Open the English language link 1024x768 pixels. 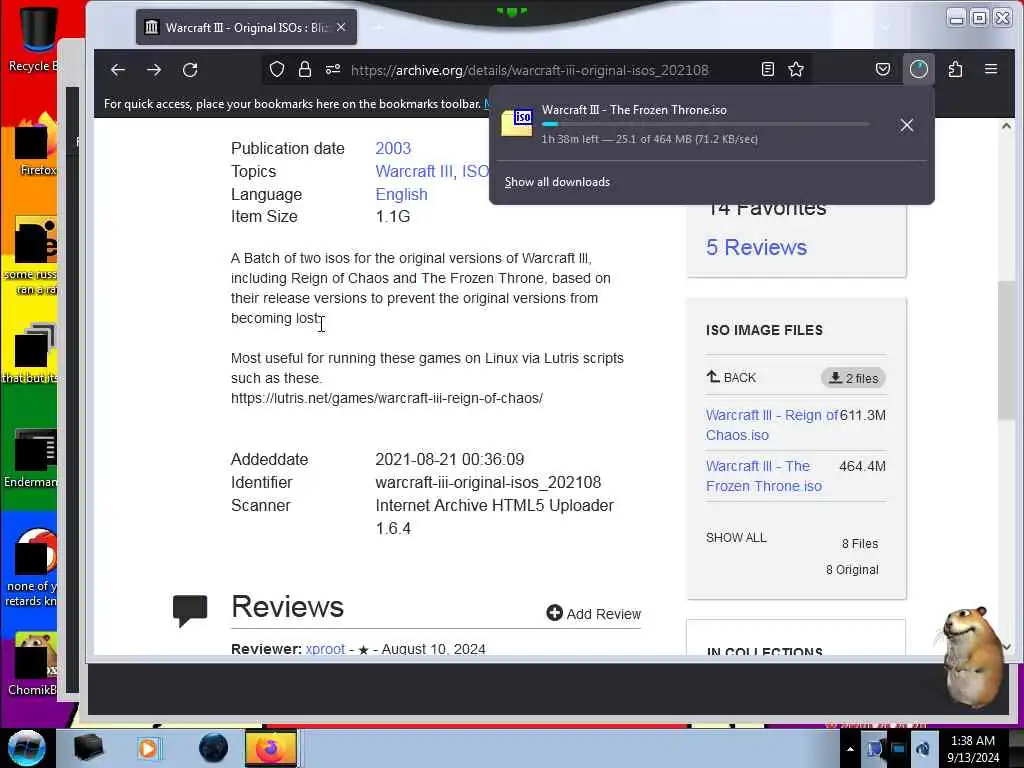click(402, 195)
